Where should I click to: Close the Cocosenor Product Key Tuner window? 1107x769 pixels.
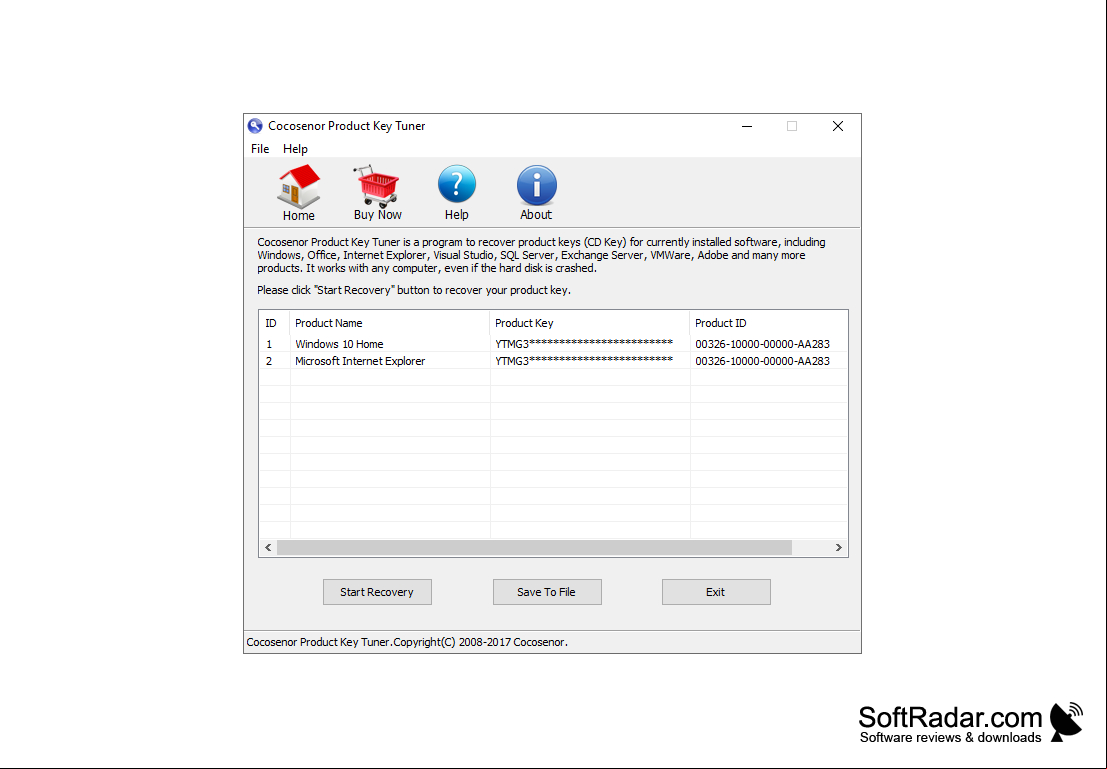tap(838, 126)
